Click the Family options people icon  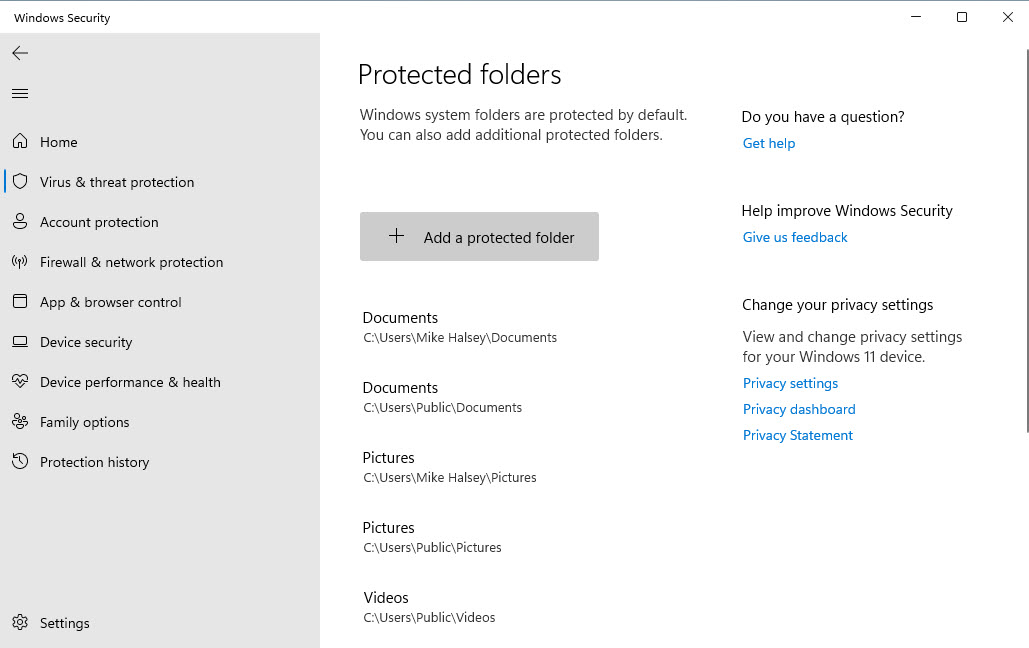click(20, 422)
